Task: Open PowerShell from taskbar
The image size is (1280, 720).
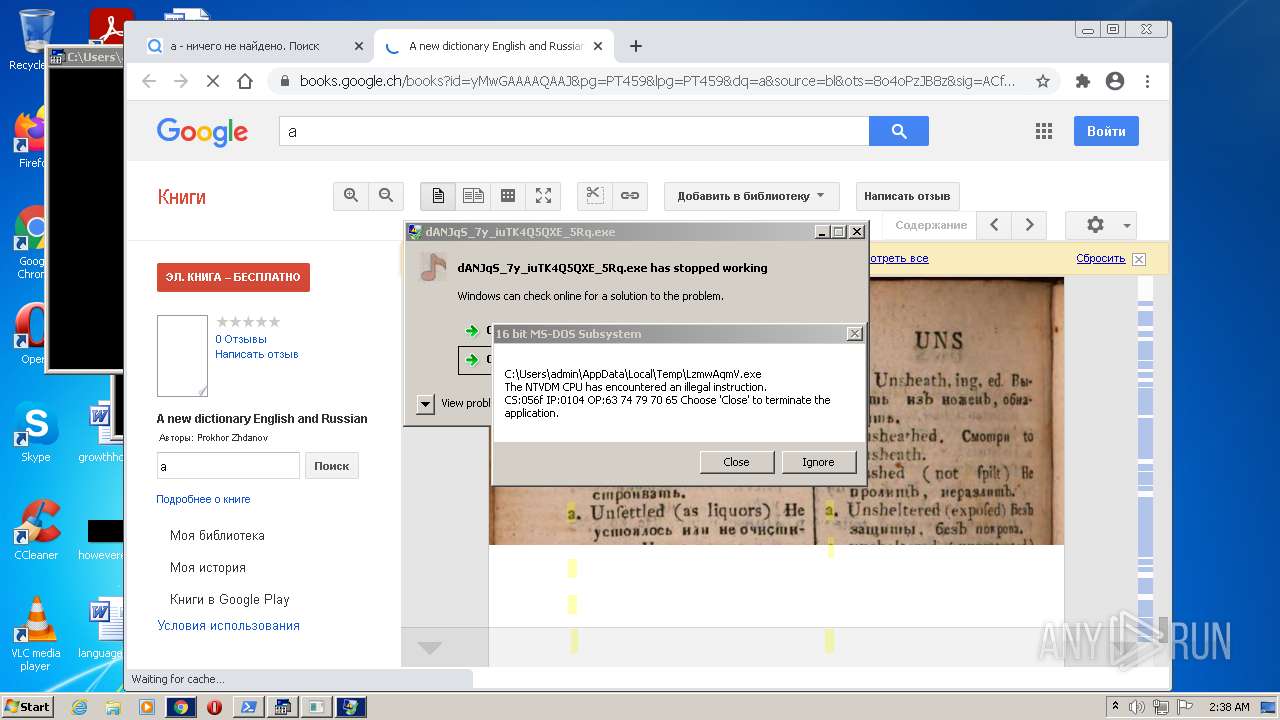Action: tap(248, 707)
